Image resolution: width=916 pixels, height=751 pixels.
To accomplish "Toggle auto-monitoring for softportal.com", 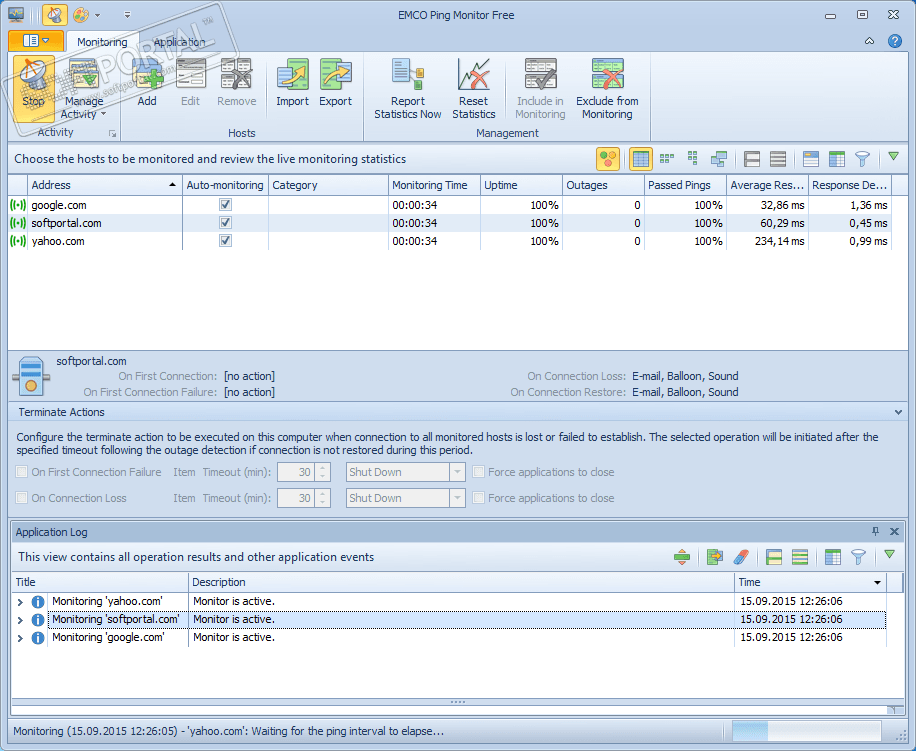I will [225, 222].
